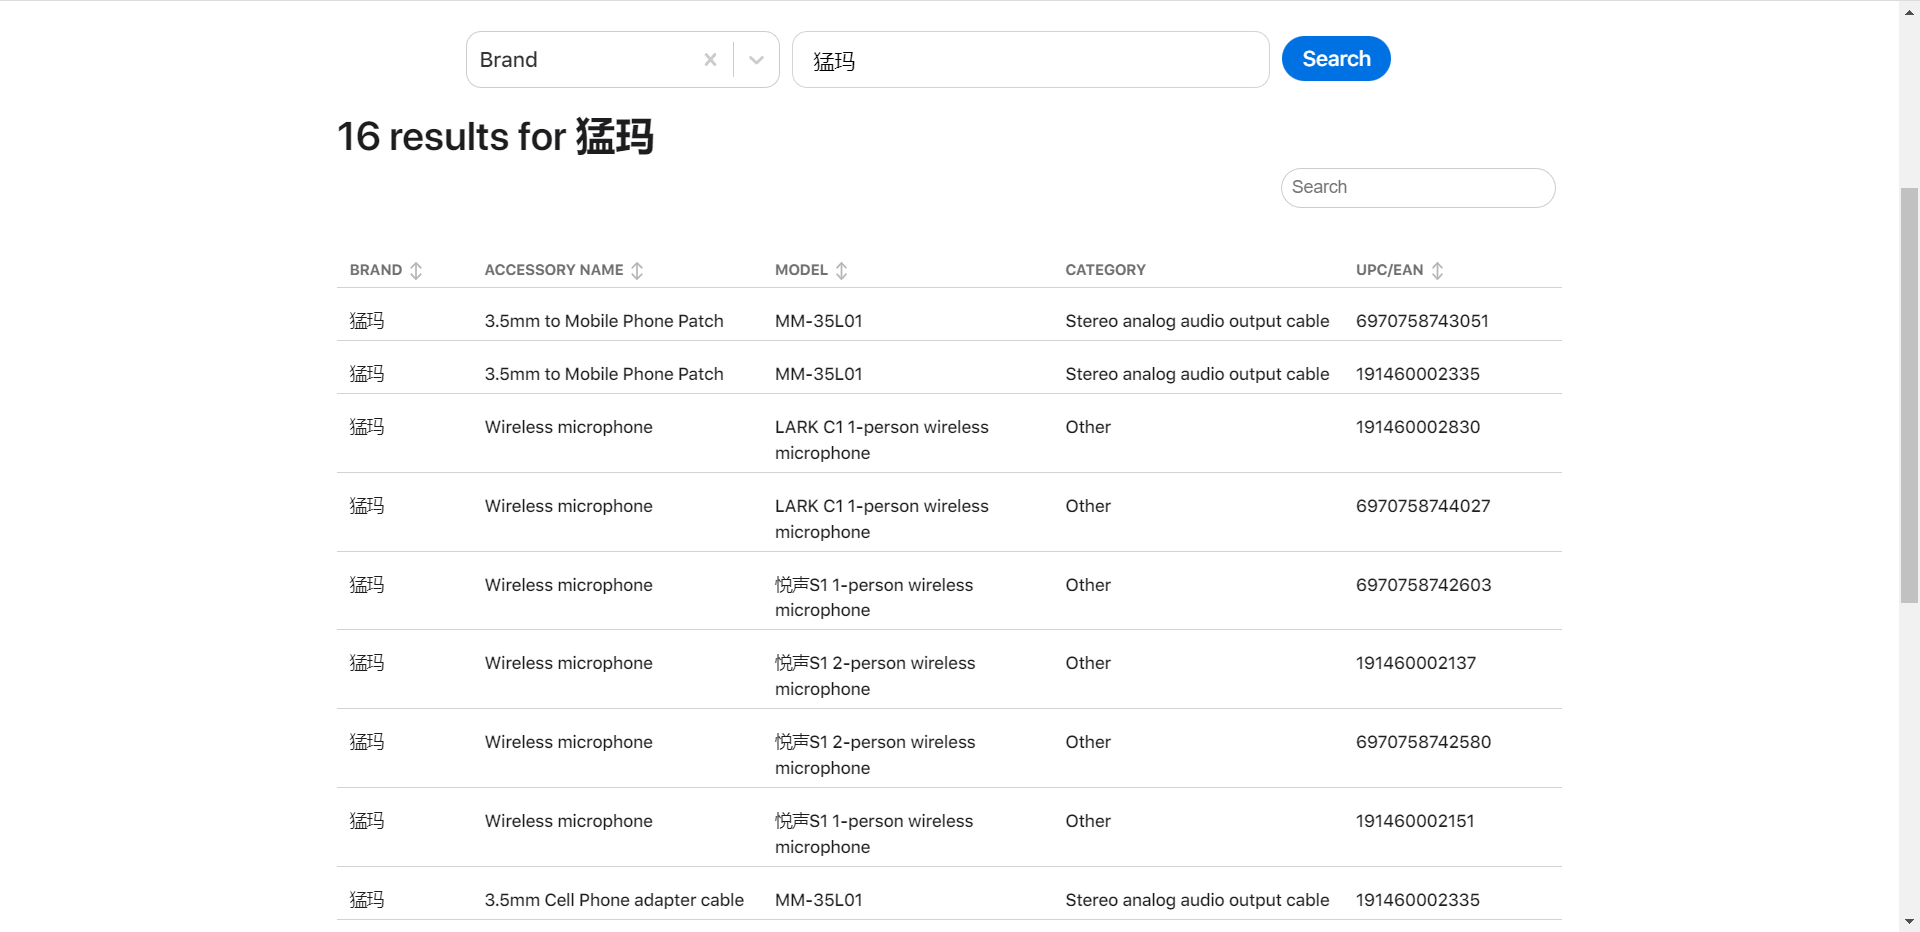Open the Brand dropdown chevron
Screen dimensions: 1920x932
[x=756, y=60]
